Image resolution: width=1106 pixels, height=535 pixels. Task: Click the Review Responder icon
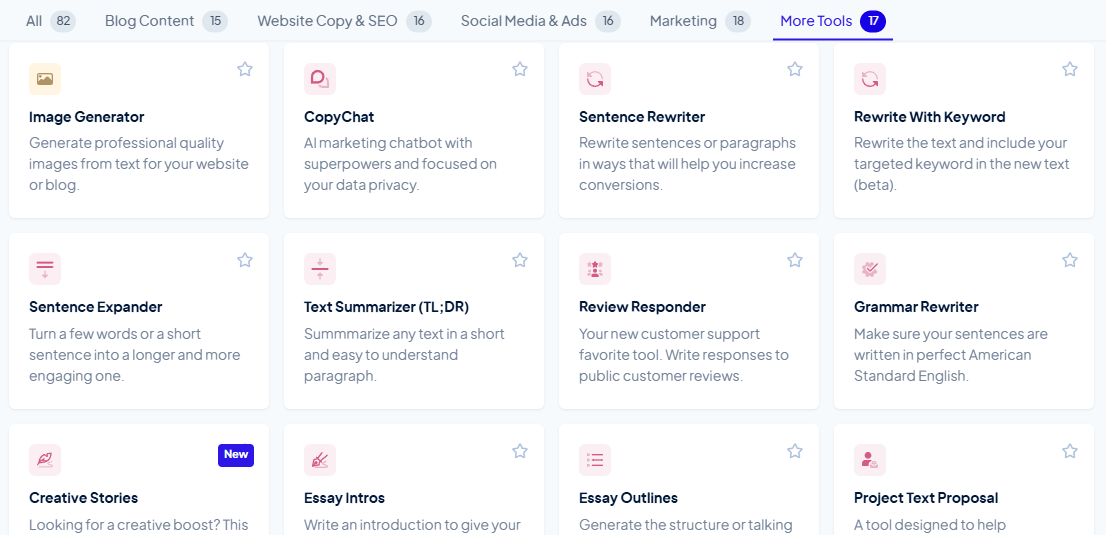595,269
